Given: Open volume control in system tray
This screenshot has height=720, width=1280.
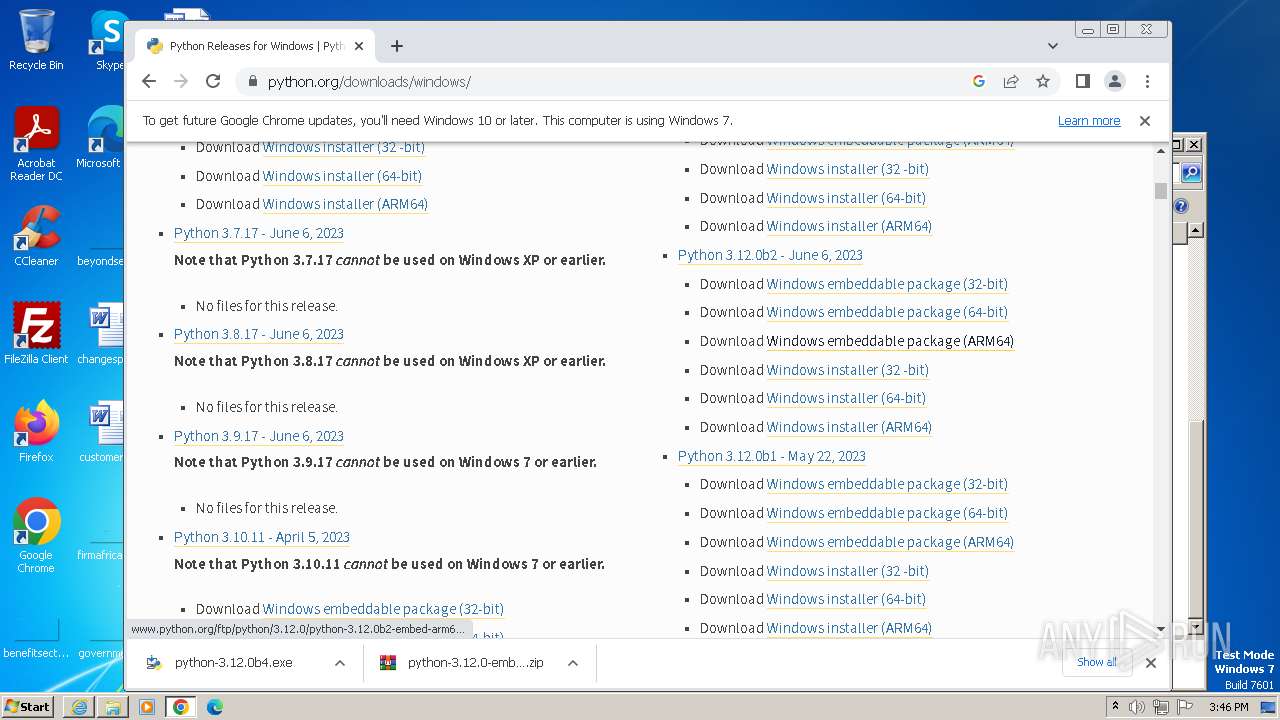Looking at the screenshot, I should pos(1137,707).
